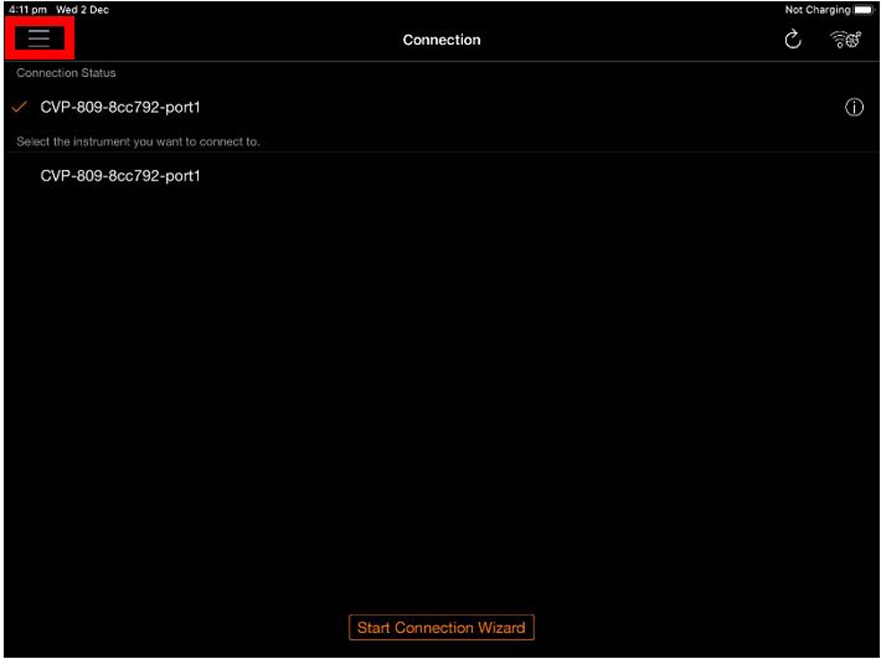Click the 'Select the instrument' instruction text
The height and width of the screenshot is (659, 881).
[138, 142]
